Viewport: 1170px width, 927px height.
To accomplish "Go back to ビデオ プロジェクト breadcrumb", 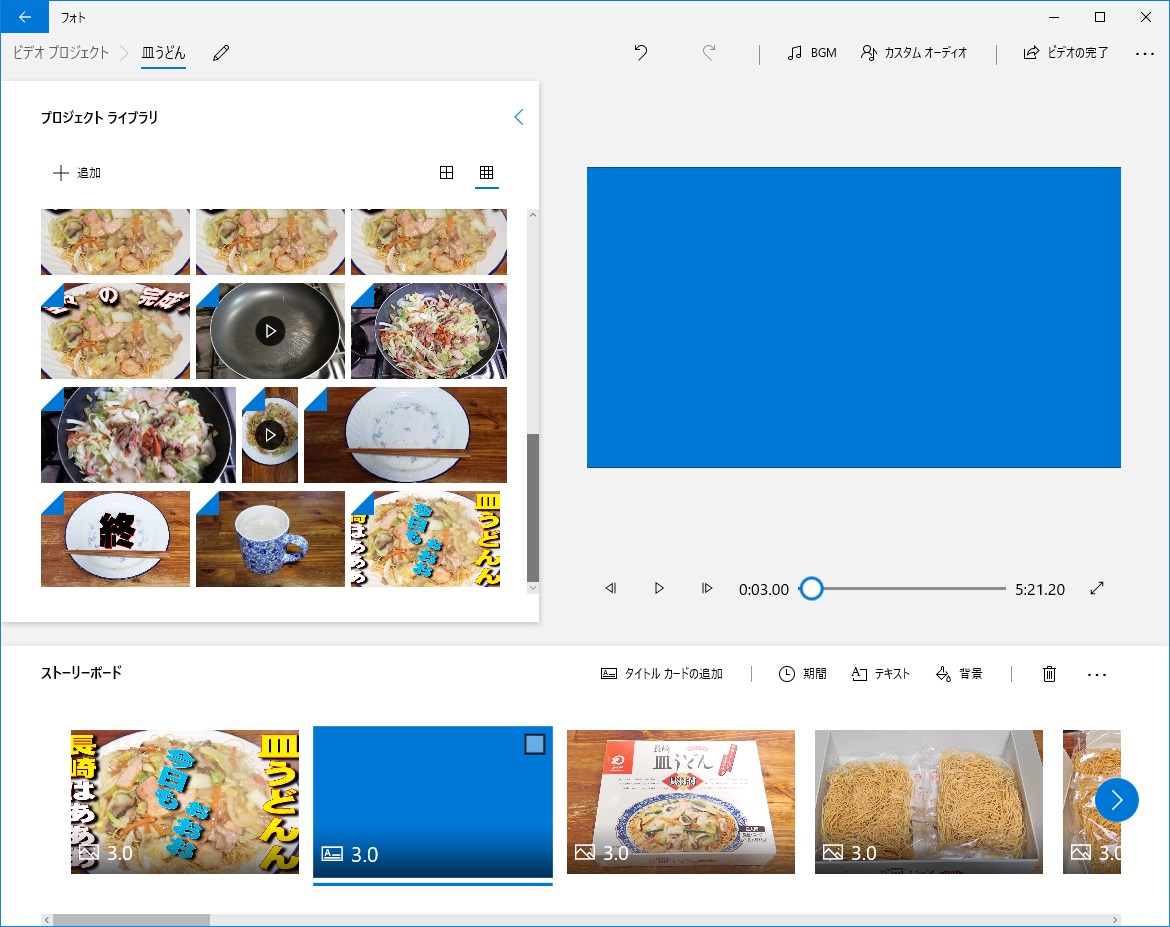I will [x=61, y=53].
